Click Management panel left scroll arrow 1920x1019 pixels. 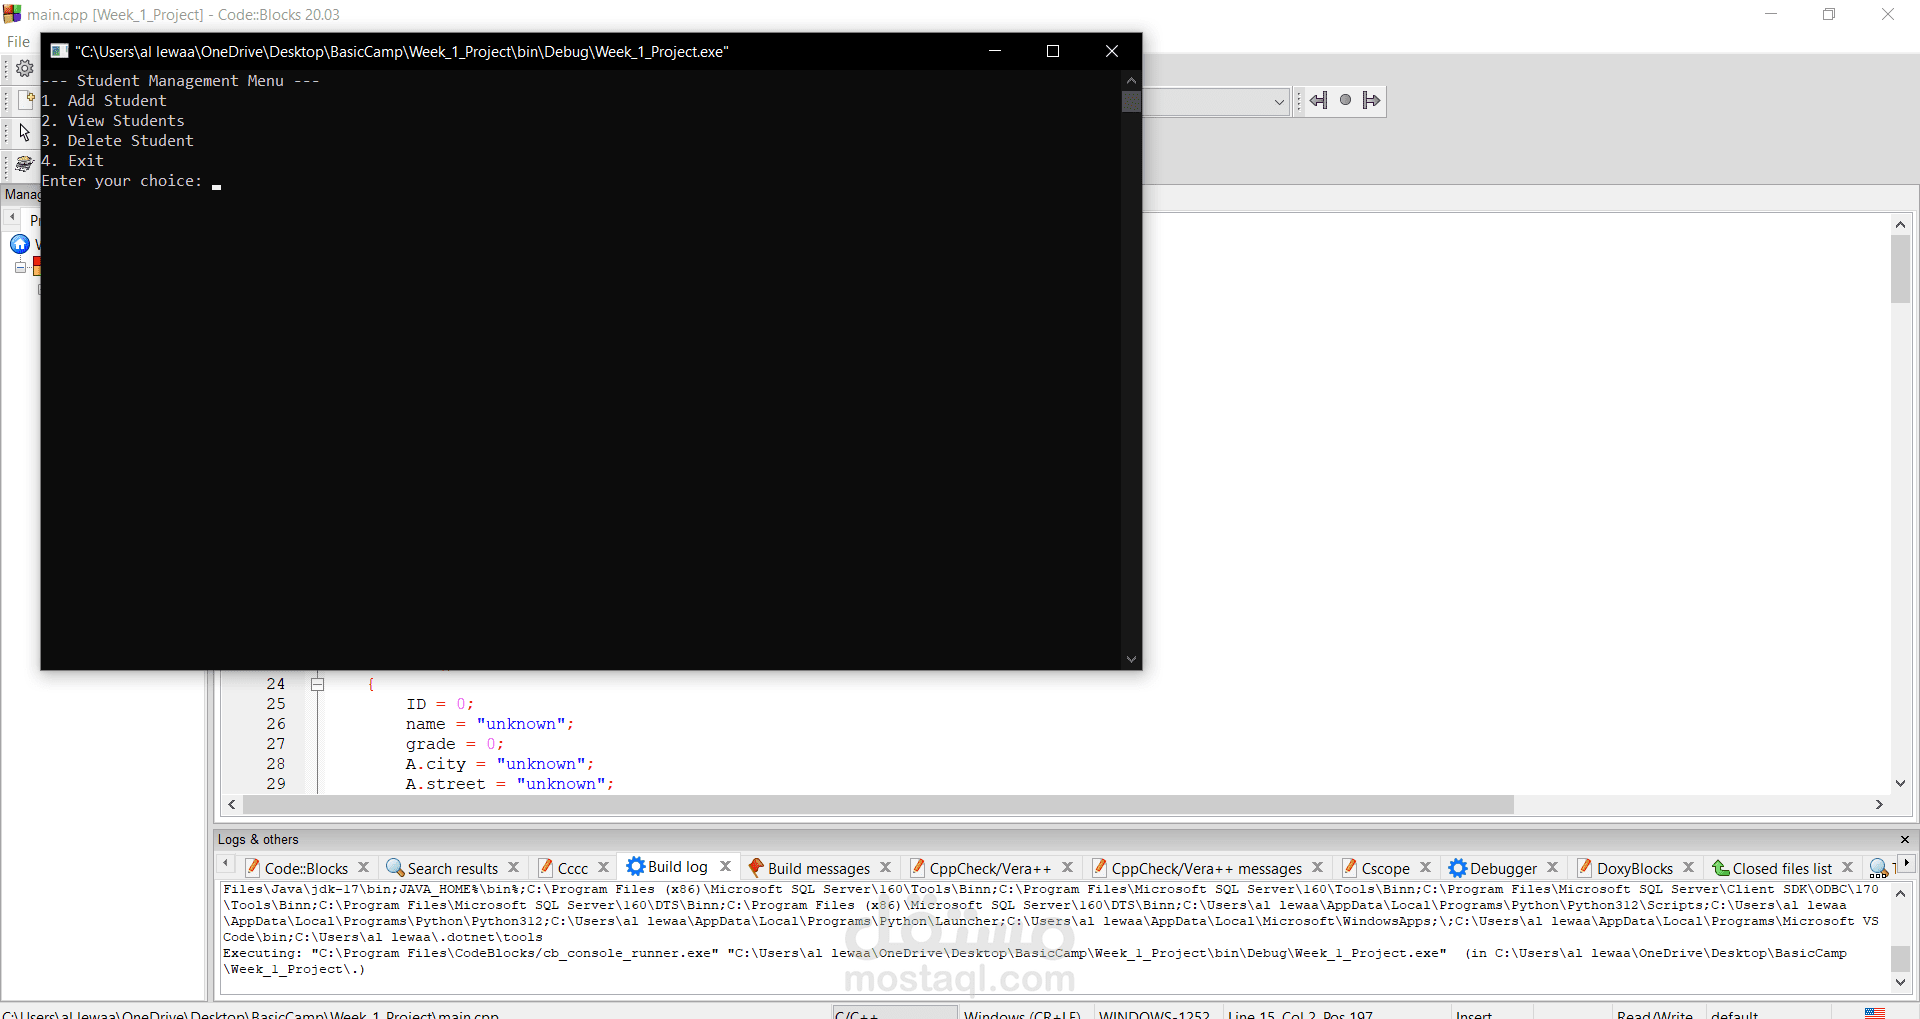[12, 217]
